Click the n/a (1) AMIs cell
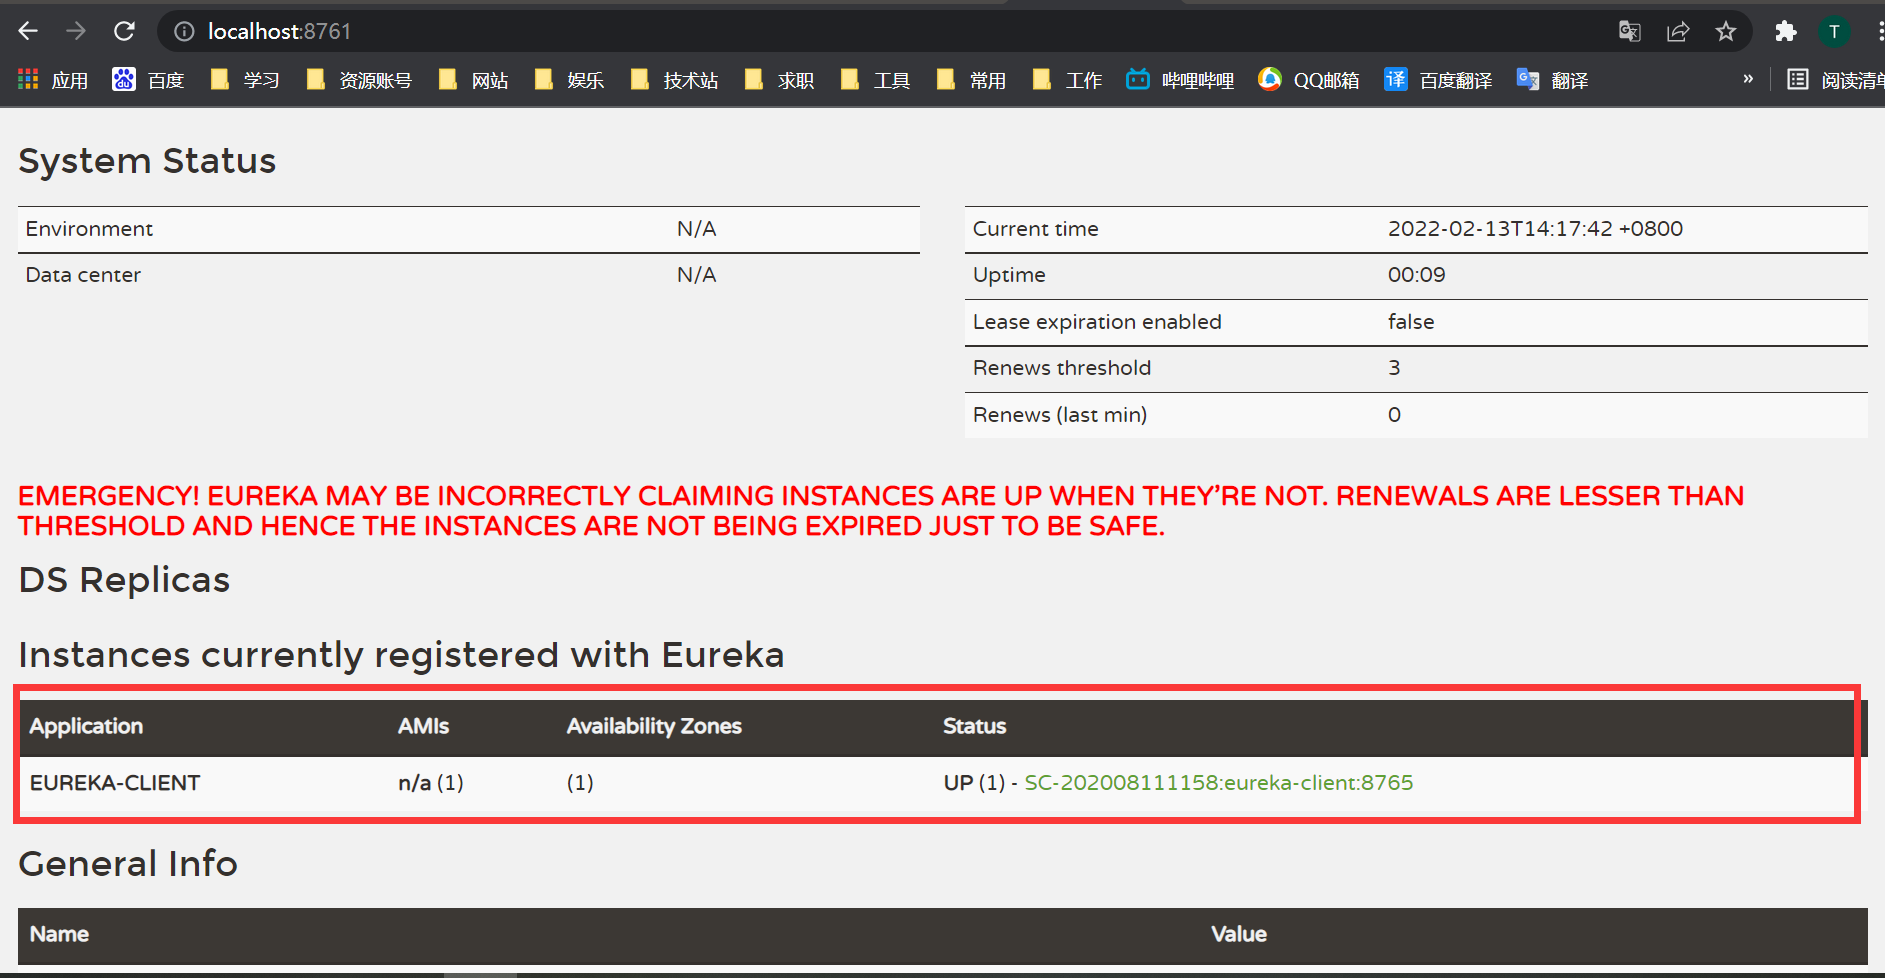Screen dimensions: 1885x978 click(x=431, y=783)
